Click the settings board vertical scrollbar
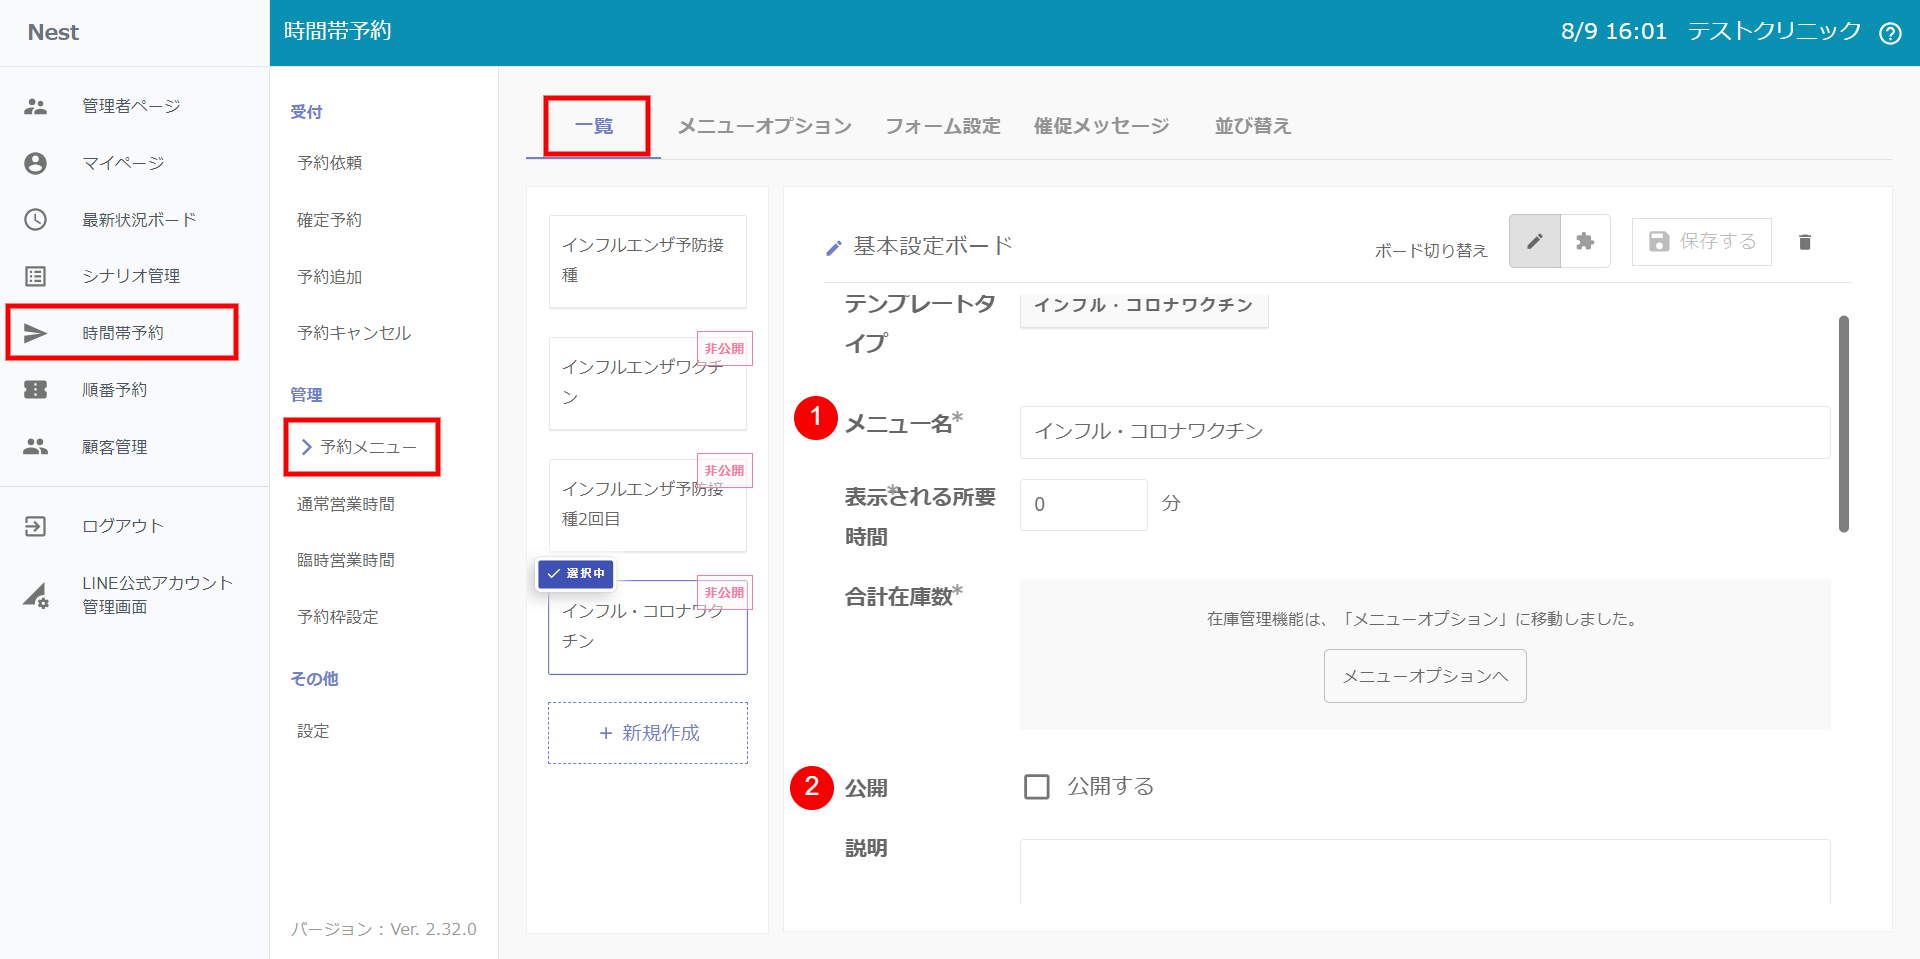Image resolution: width=1920 pixels, height=959 pixels. tap(1843, 424)
